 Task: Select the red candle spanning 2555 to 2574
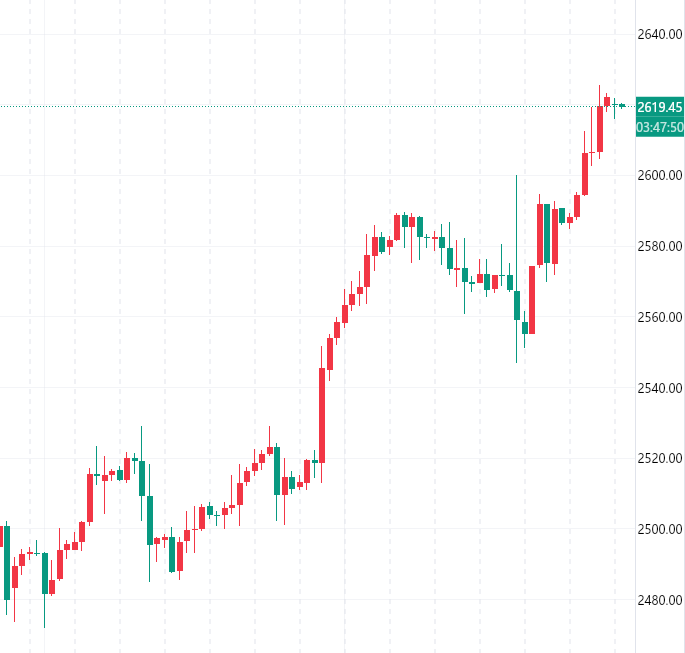532,299
